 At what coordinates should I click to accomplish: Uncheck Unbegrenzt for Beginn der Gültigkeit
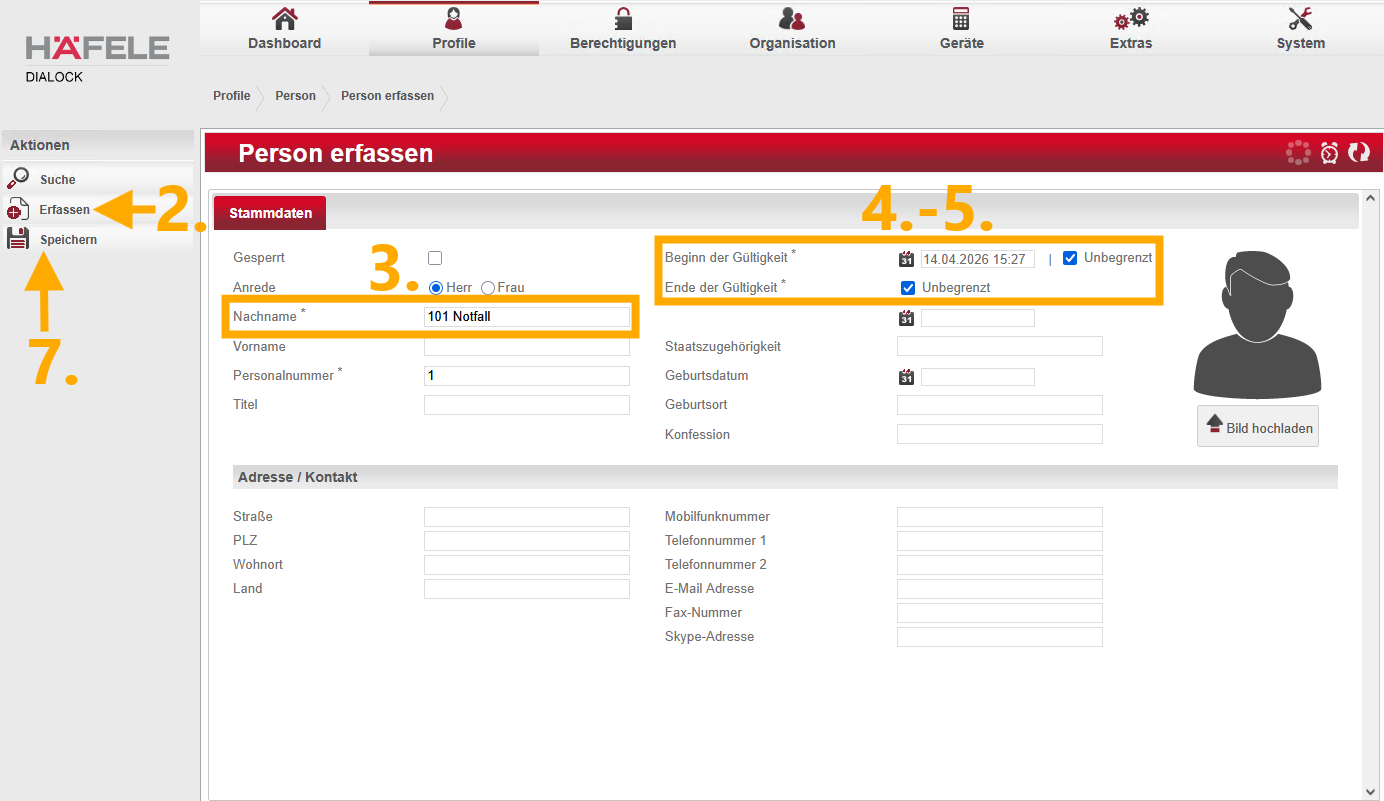1070,258
